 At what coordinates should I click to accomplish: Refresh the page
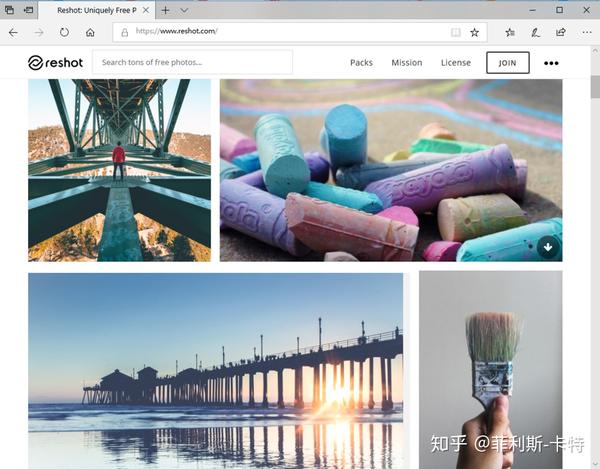pos(64,33)
